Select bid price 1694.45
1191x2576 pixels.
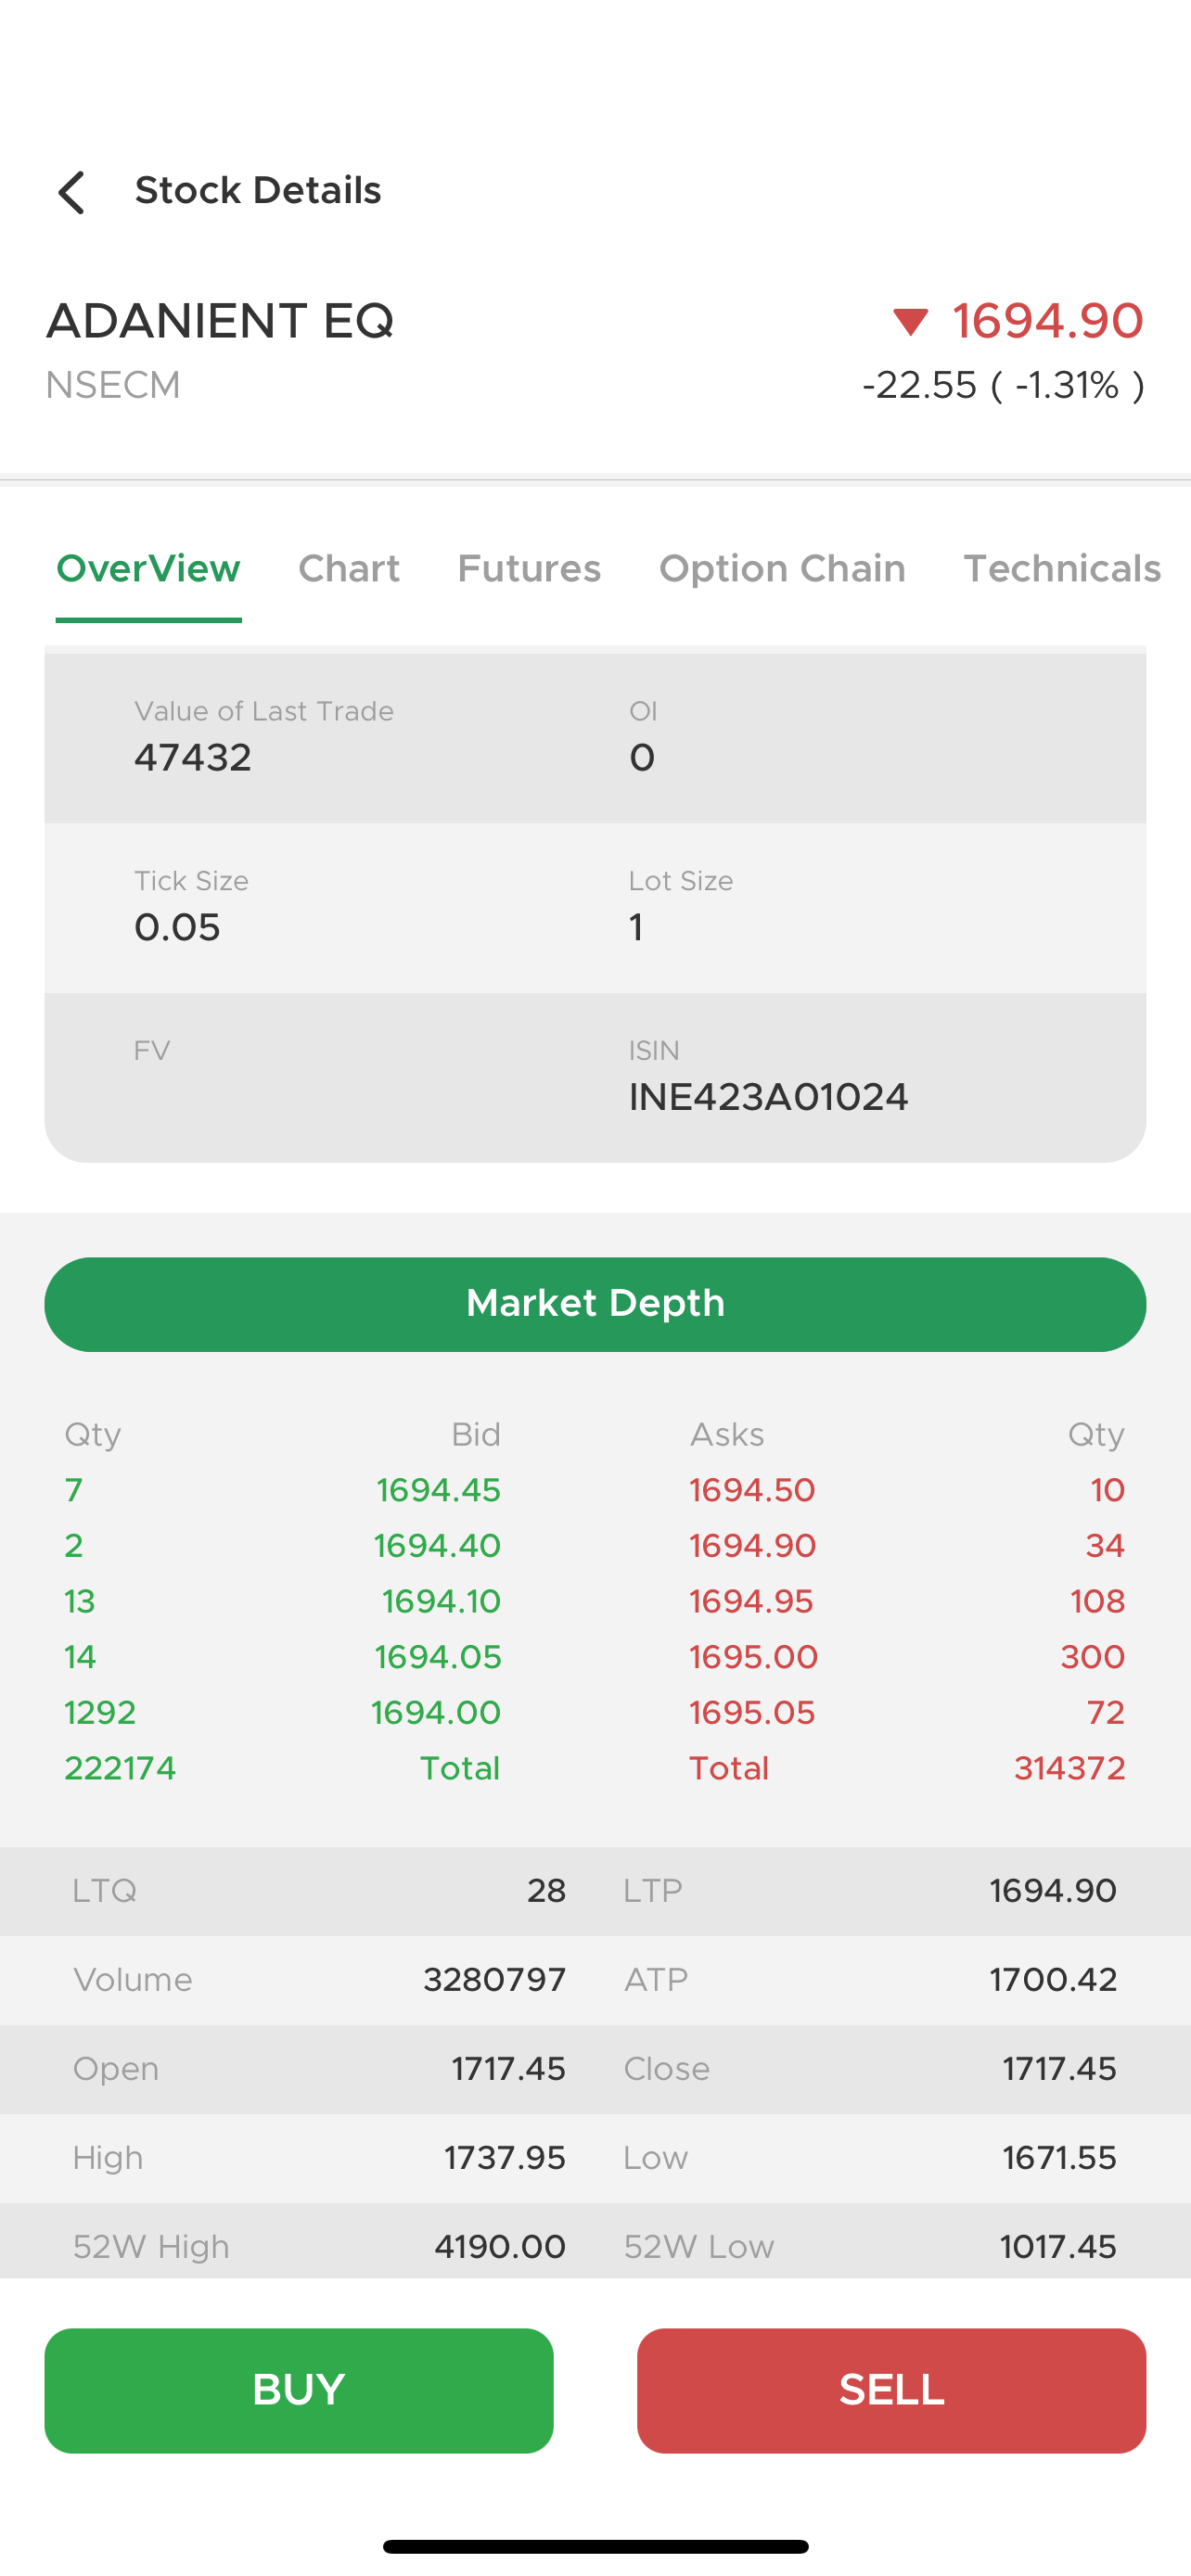tap(438, 1491)
